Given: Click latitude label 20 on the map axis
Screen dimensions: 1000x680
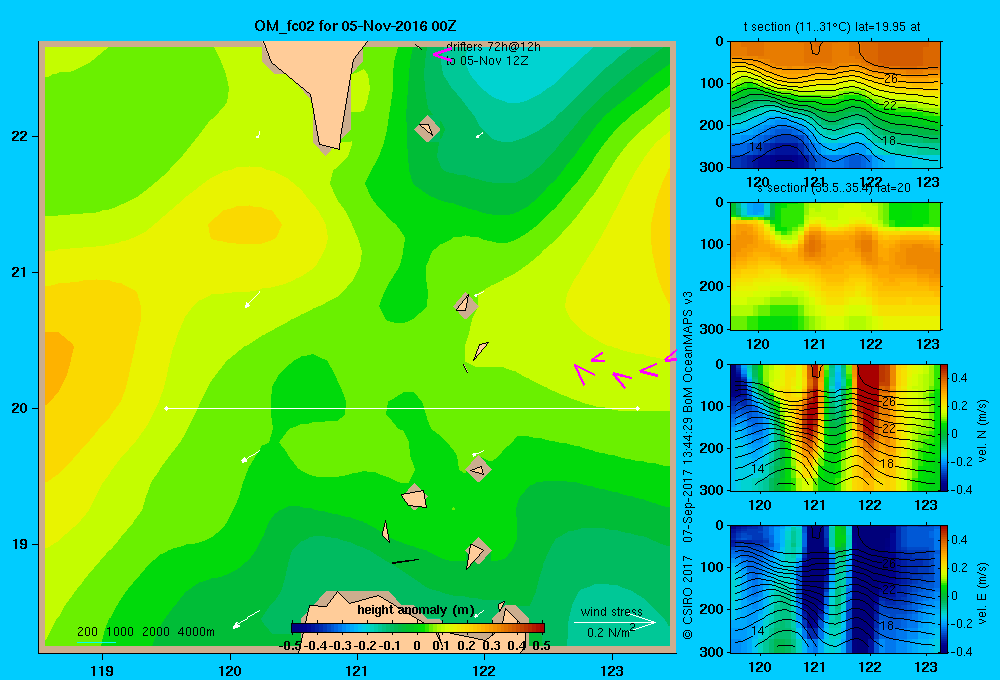Looking at the screenshot, I should (x=20, y=408).
